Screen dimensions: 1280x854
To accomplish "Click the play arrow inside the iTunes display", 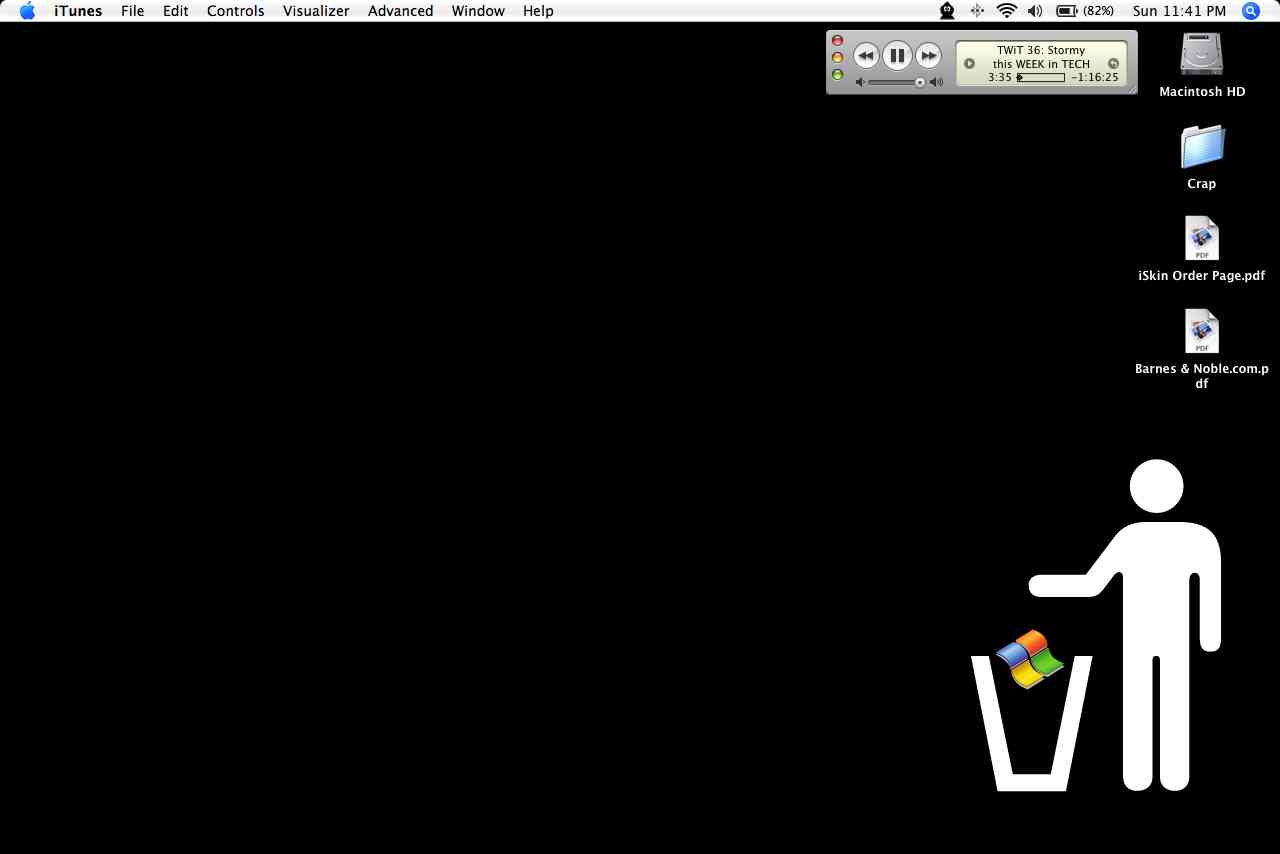I will (x=969, y=63).
